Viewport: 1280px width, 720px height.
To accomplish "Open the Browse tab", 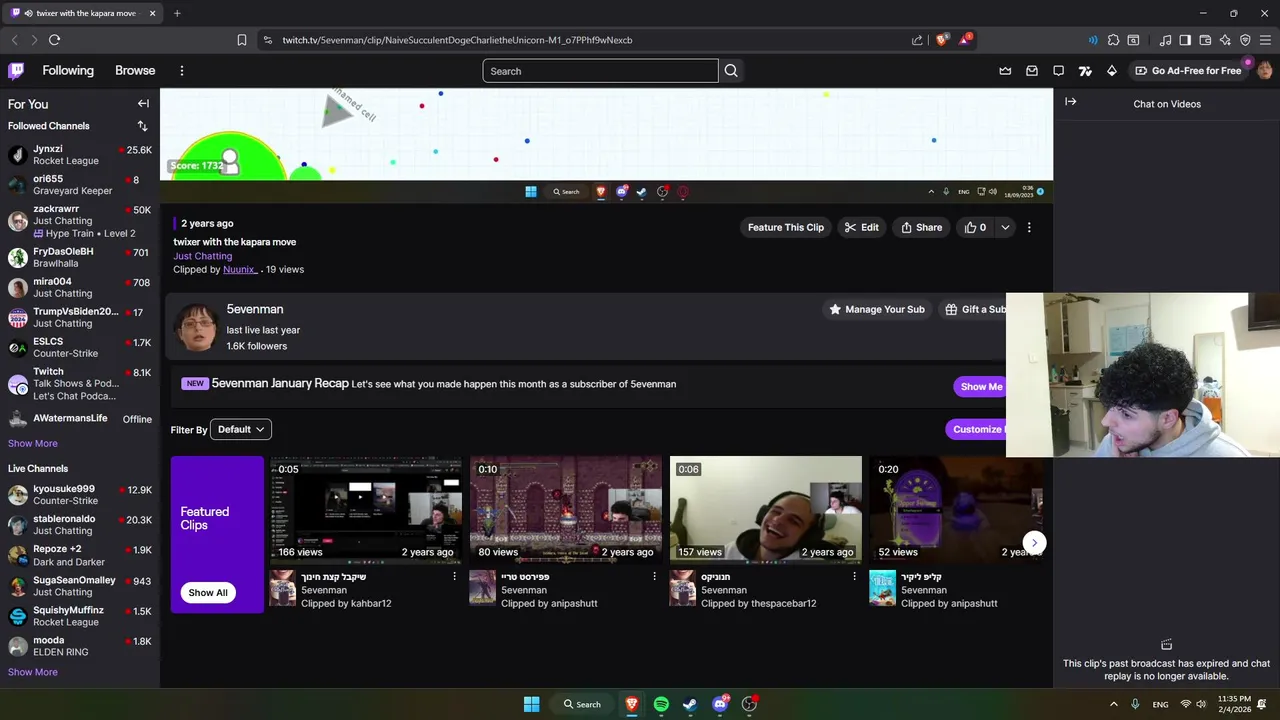I will pos(135,71).
